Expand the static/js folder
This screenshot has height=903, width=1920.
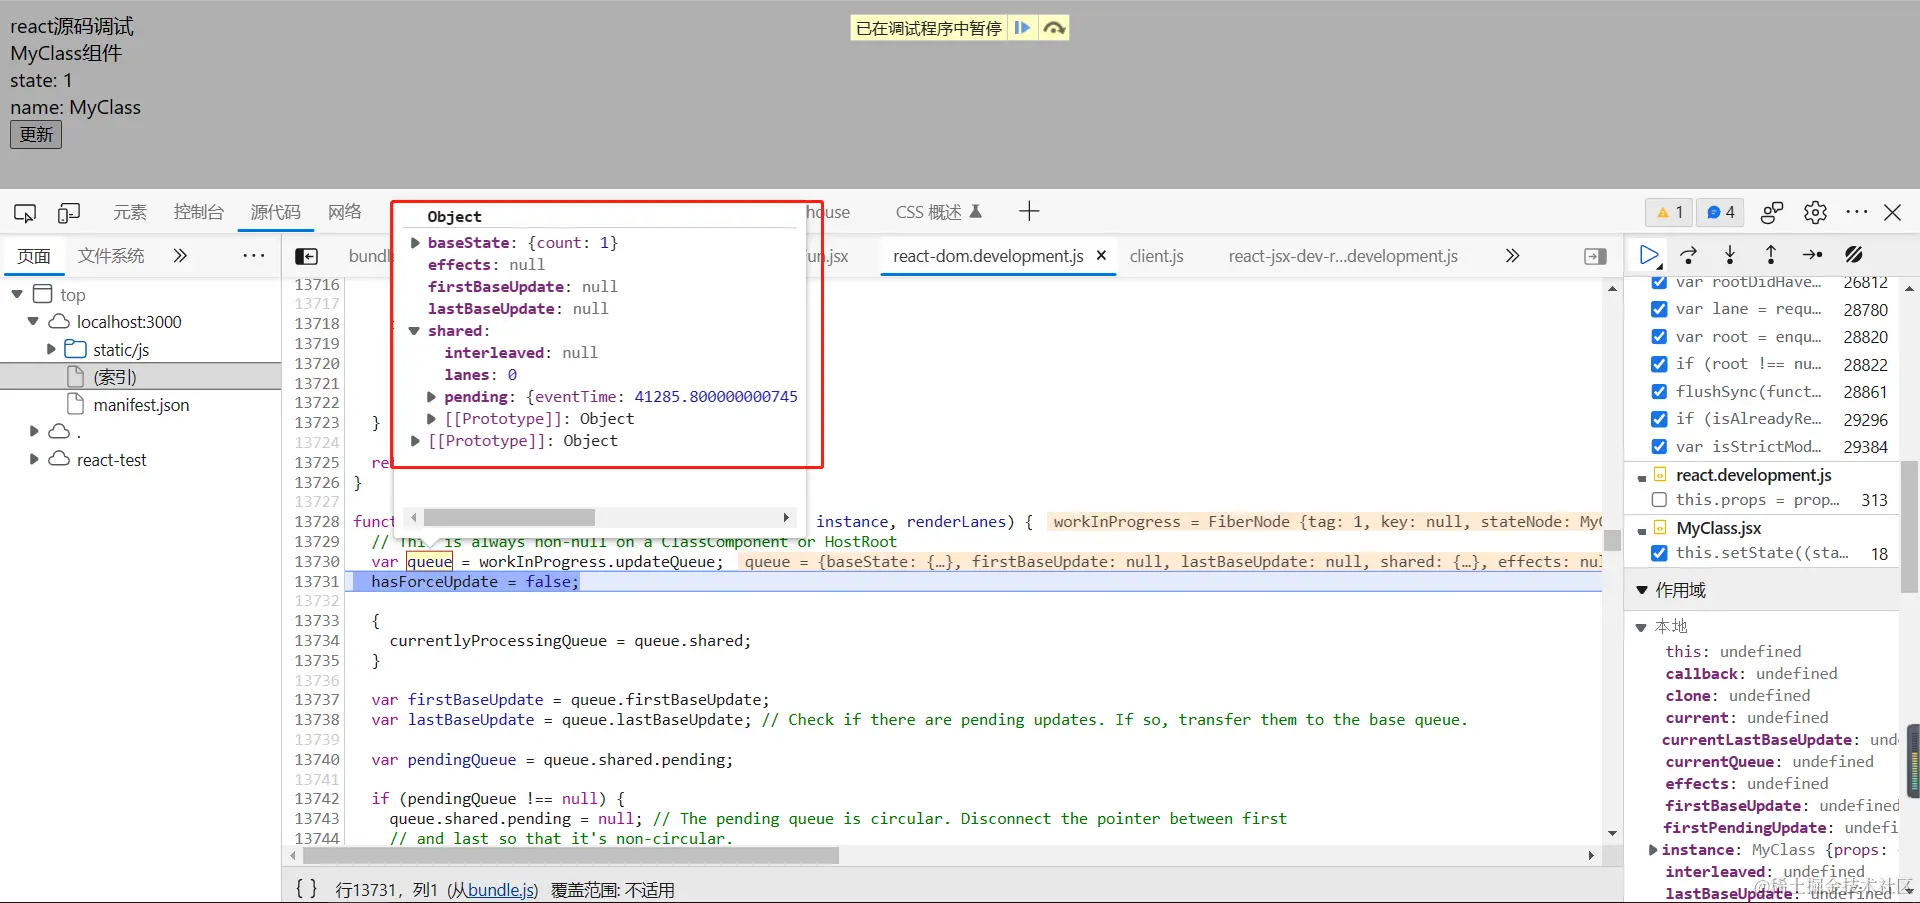[51, 349]
